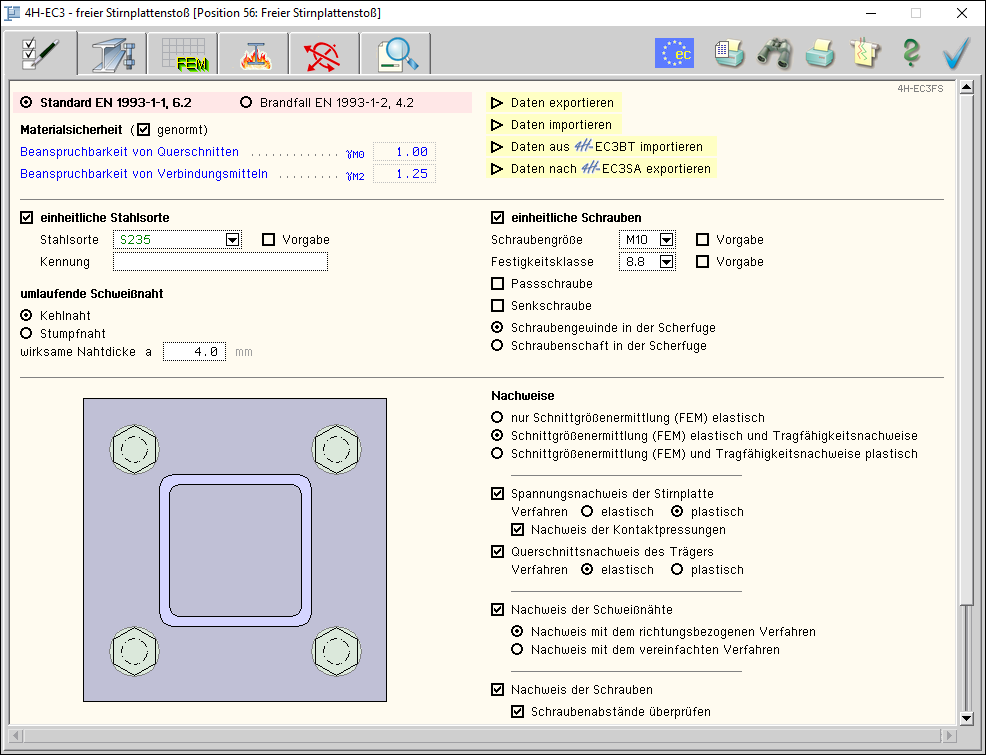Toggle the Passschraube checkbox
986x755 pixels.
(498, 284)
